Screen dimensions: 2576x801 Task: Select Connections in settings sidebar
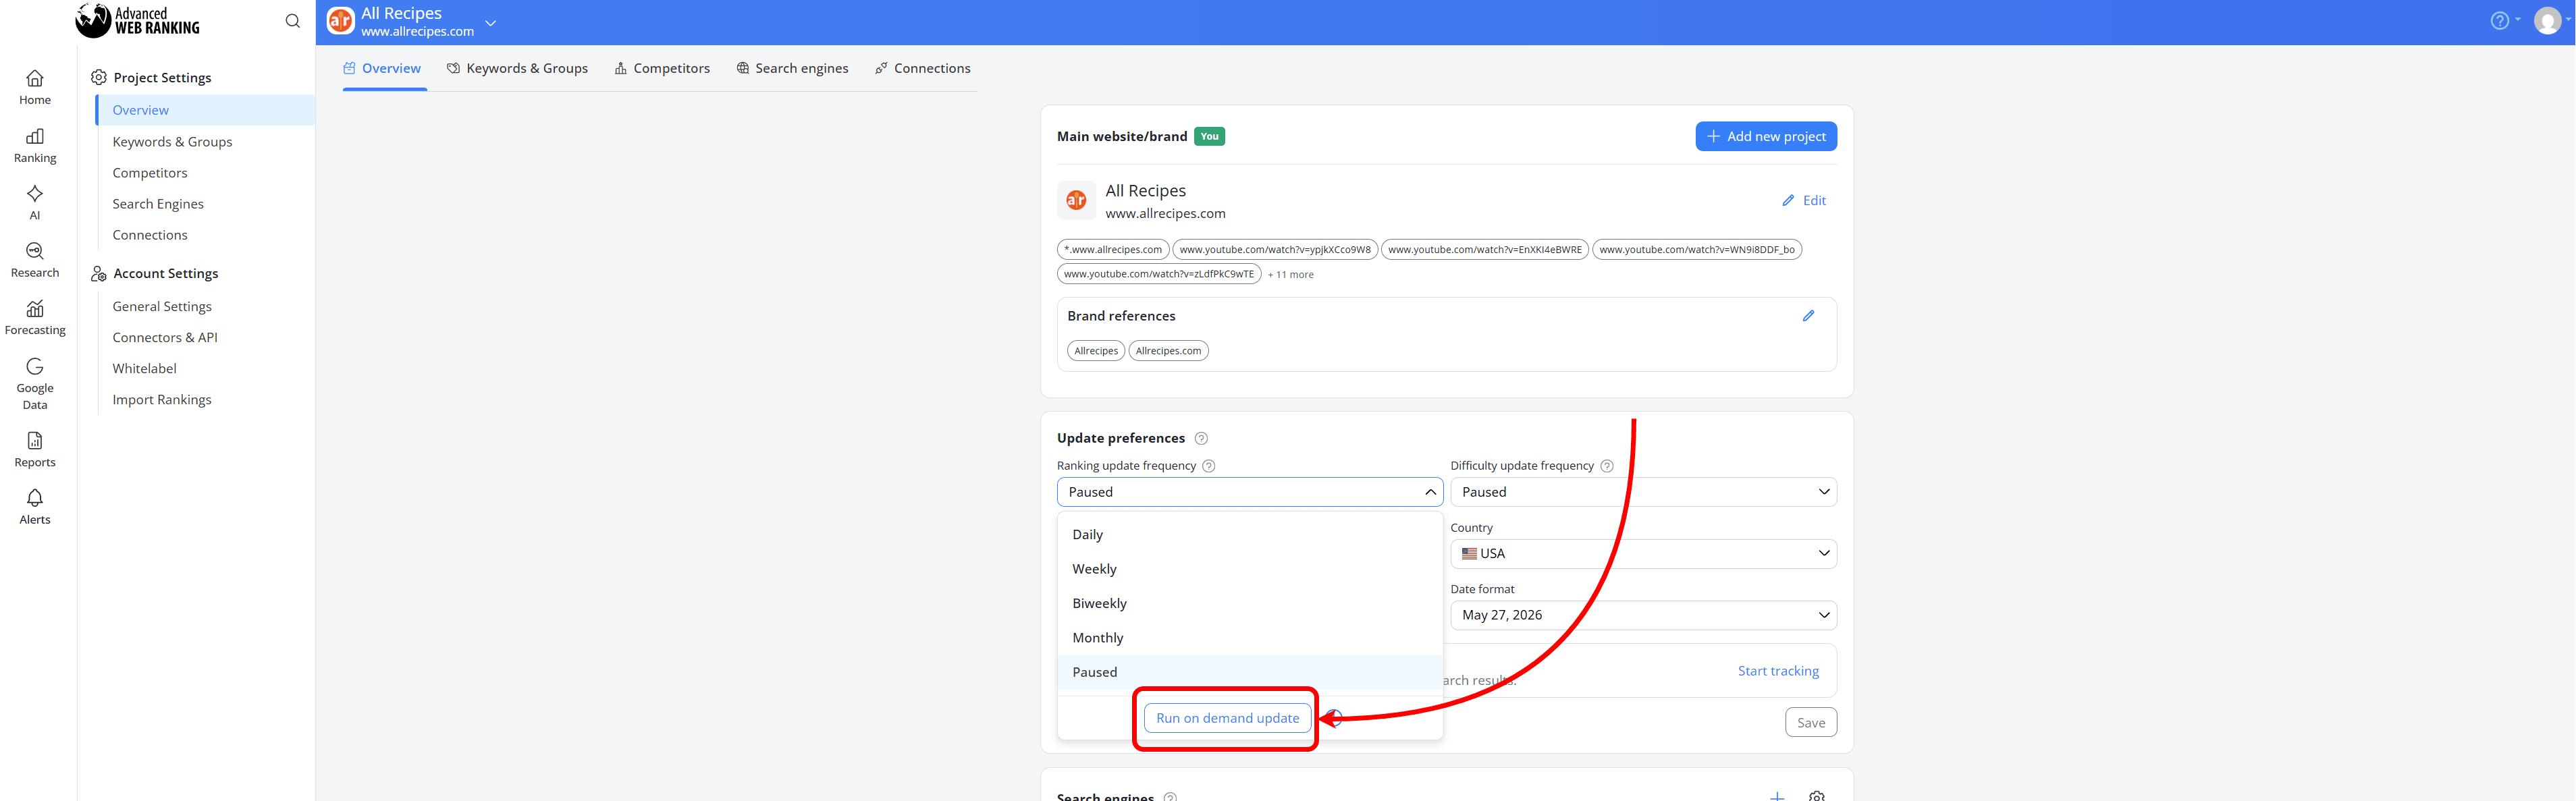(x=150, y=235)
